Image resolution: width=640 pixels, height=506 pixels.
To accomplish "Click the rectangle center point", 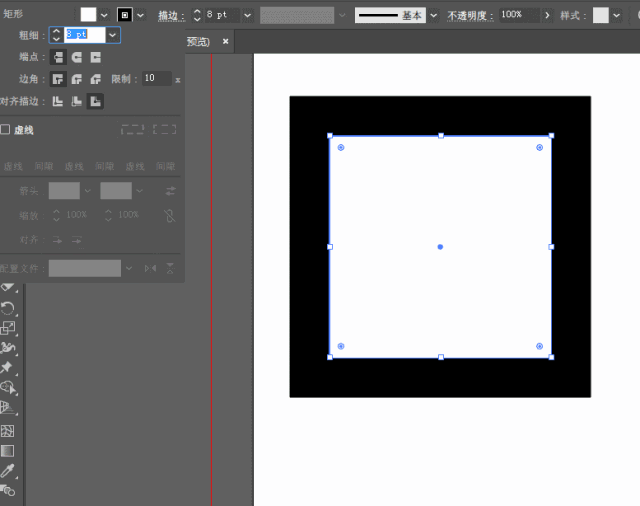I will click(440, 247).
